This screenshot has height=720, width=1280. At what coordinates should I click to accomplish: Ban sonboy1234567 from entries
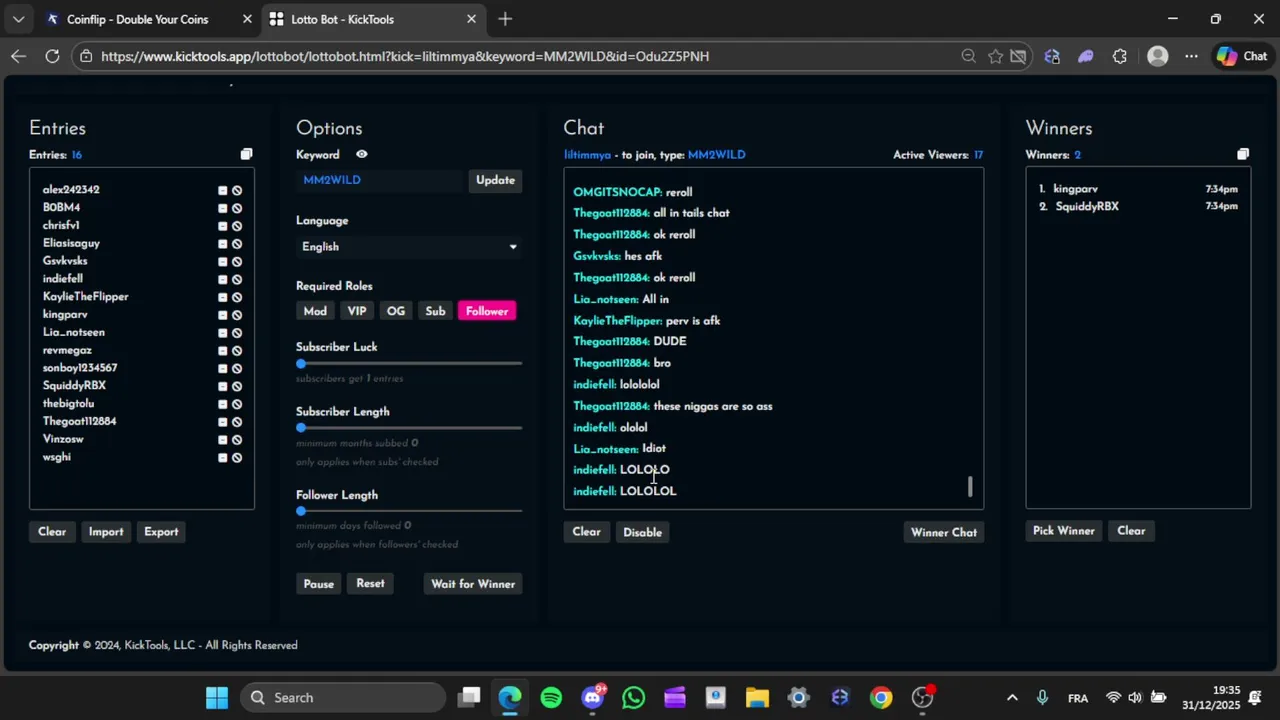(237, 368)
